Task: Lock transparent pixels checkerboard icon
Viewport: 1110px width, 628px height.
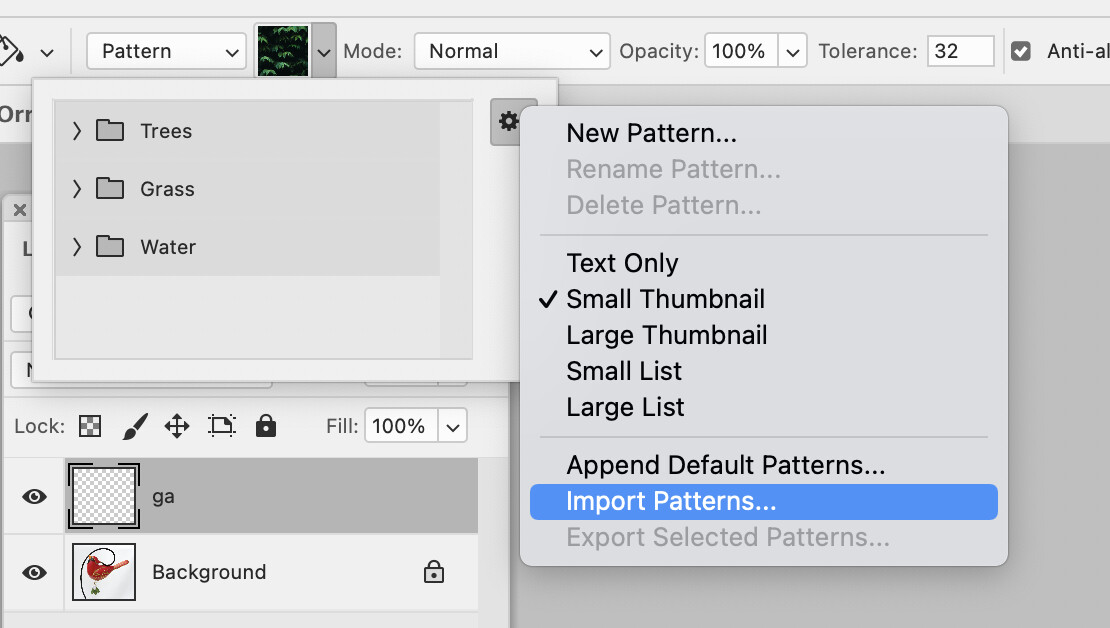Action: (x=90, y=426)
